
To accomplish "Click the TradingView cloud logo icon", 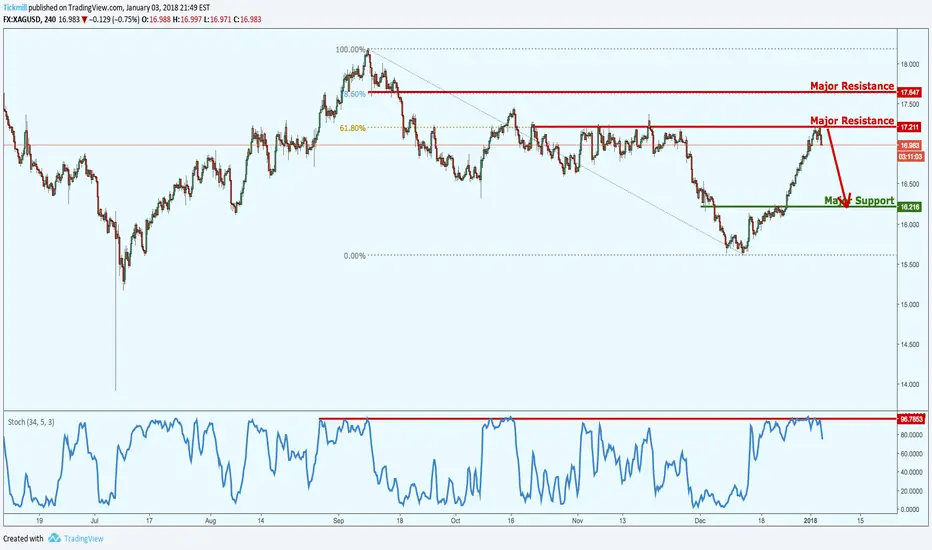I will [54, 538].
